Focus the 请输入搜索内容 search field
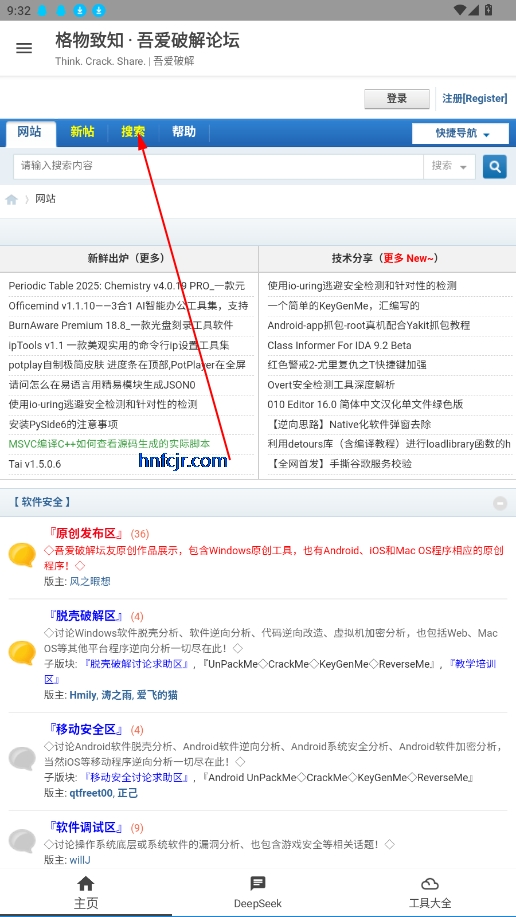The width and height of the screenshot is (516, 917). 218,167
